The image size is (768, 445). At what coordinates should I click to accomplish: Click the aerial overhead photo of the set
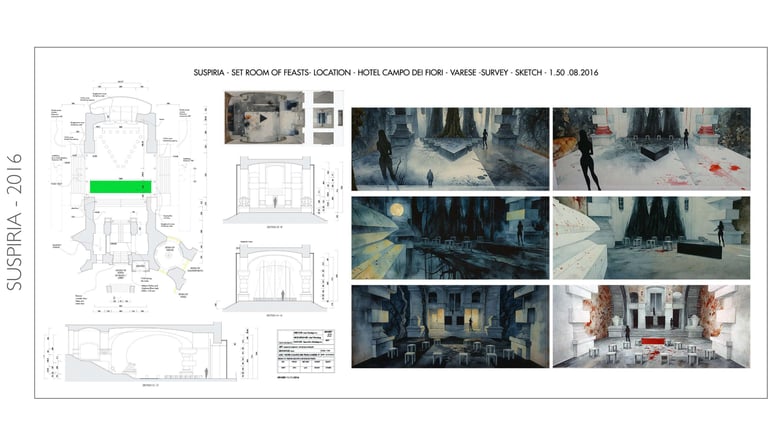[x=264, y=117]
